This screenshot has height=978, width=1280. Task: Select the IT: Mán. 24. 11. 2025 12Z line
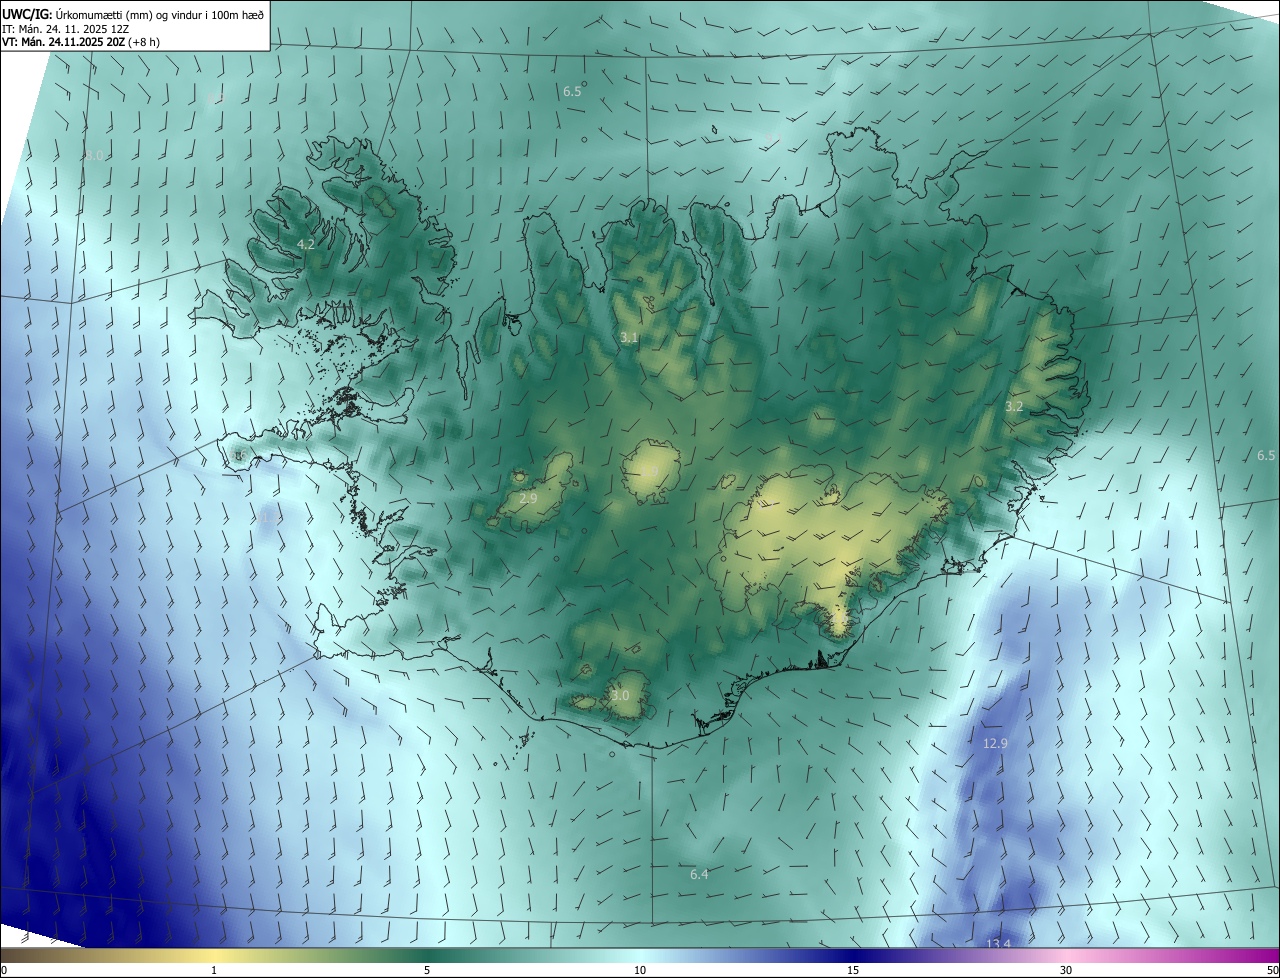tap(65, 28)
